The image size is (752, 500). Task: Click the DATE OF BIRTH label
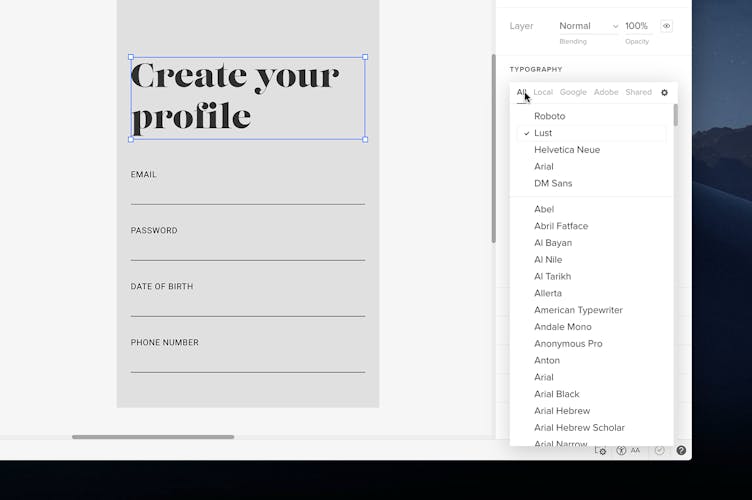[162, 286]
